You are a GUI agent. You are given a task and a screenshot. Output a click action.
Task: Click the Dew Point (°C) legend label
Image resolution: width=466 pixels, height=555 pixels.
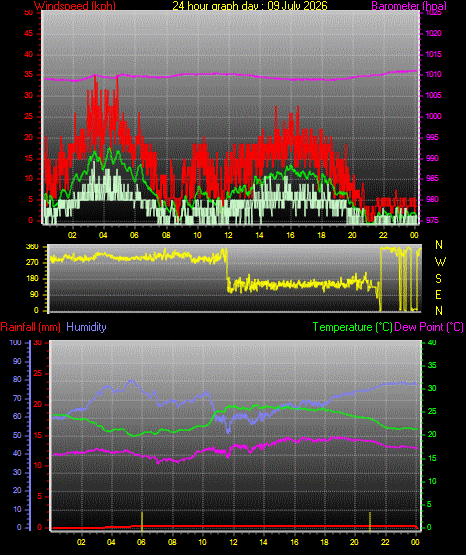pyautogui.click(x=429, y=327)
